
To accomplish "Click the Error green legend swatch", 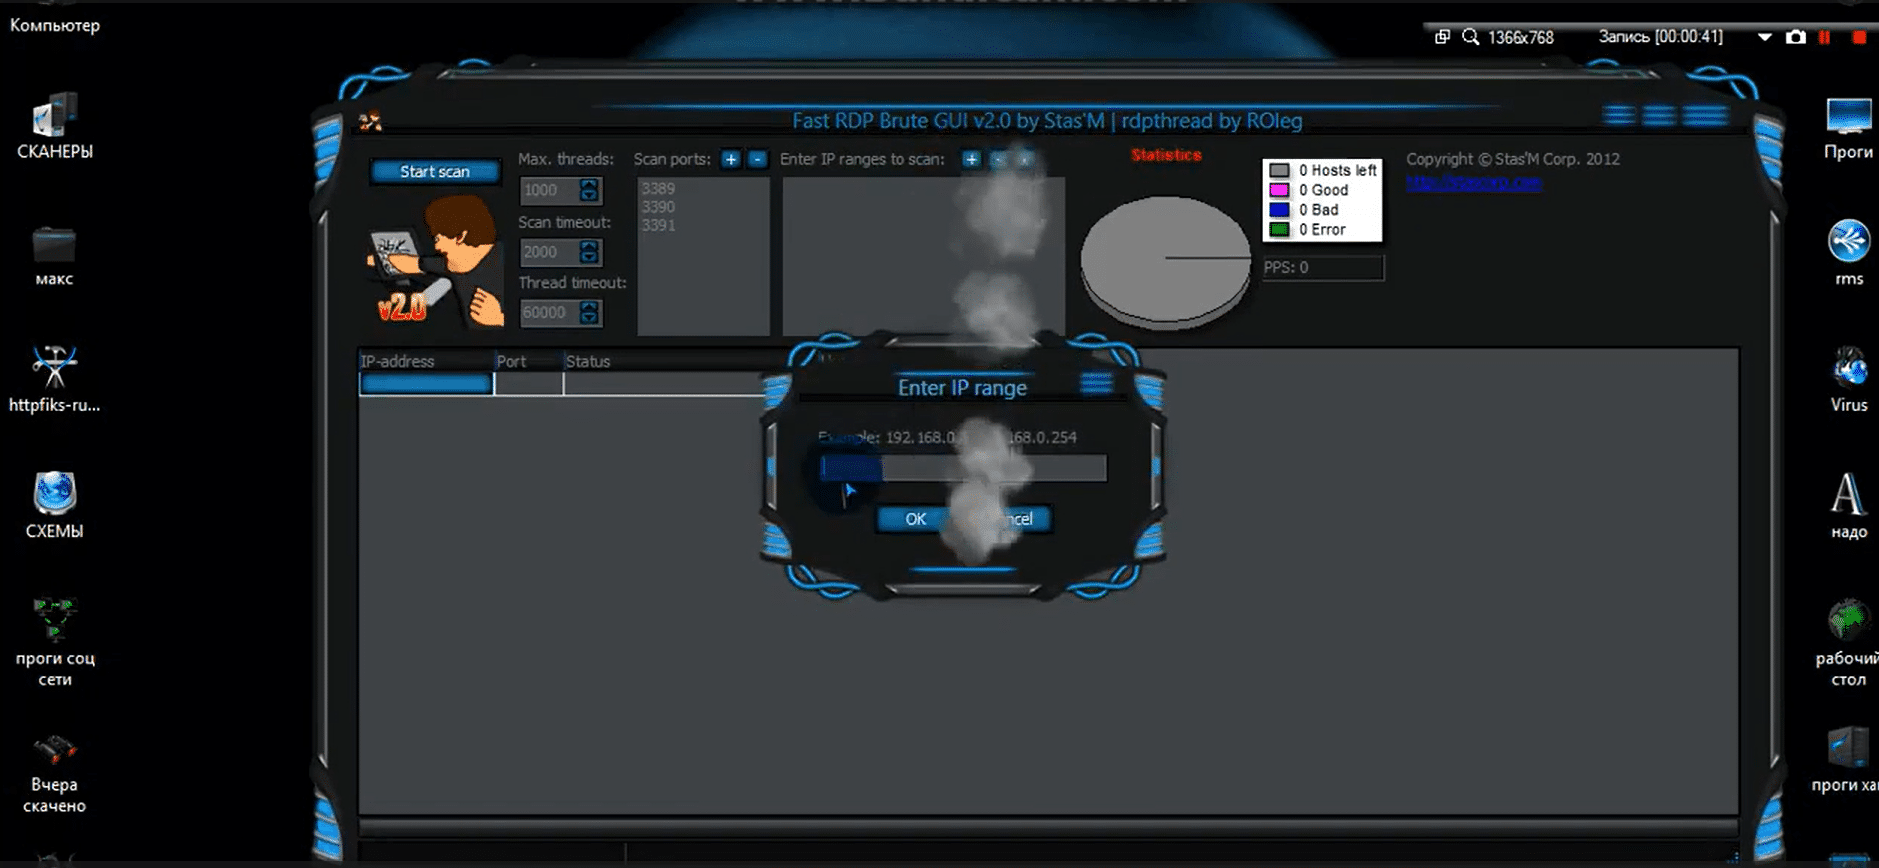I will pos(1279,230).
